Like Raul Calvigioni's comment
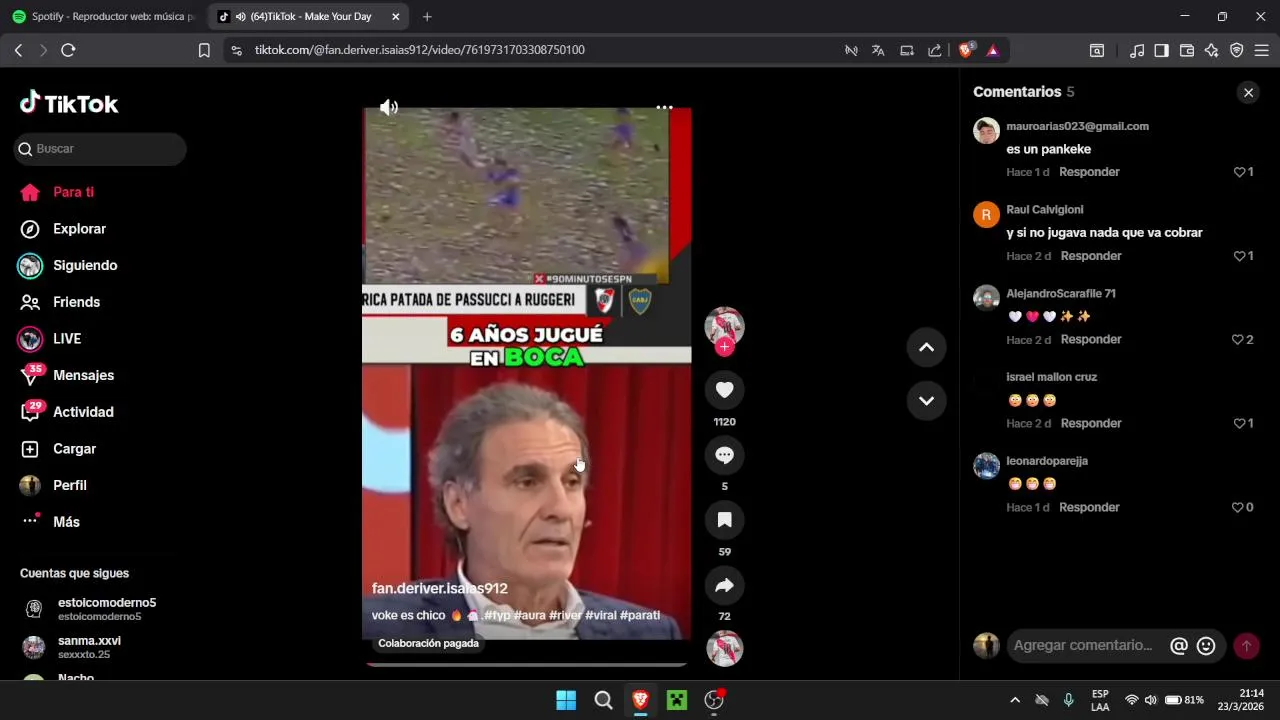 (1243, 256)
